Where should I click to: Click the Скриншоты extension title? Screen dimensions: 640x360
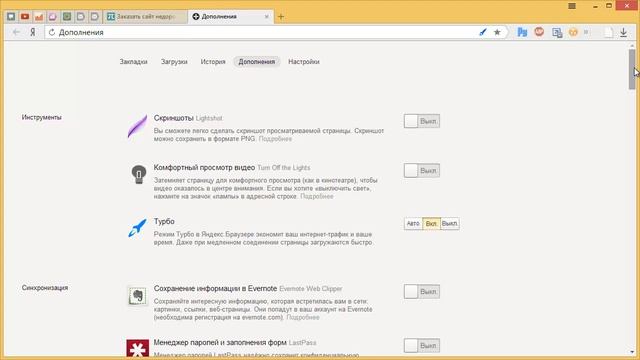(x=173, y=118)
